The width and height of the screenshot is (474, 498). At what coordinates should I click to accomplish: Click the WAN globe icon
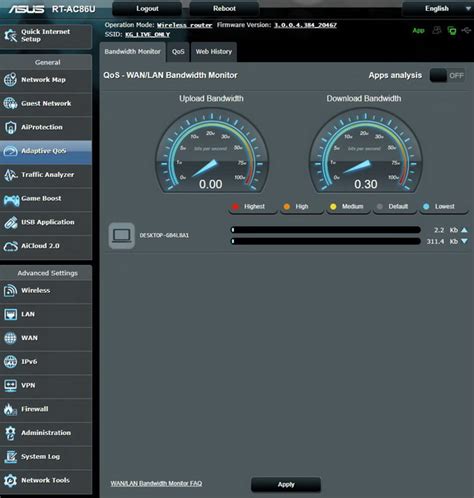coord(10,338)
